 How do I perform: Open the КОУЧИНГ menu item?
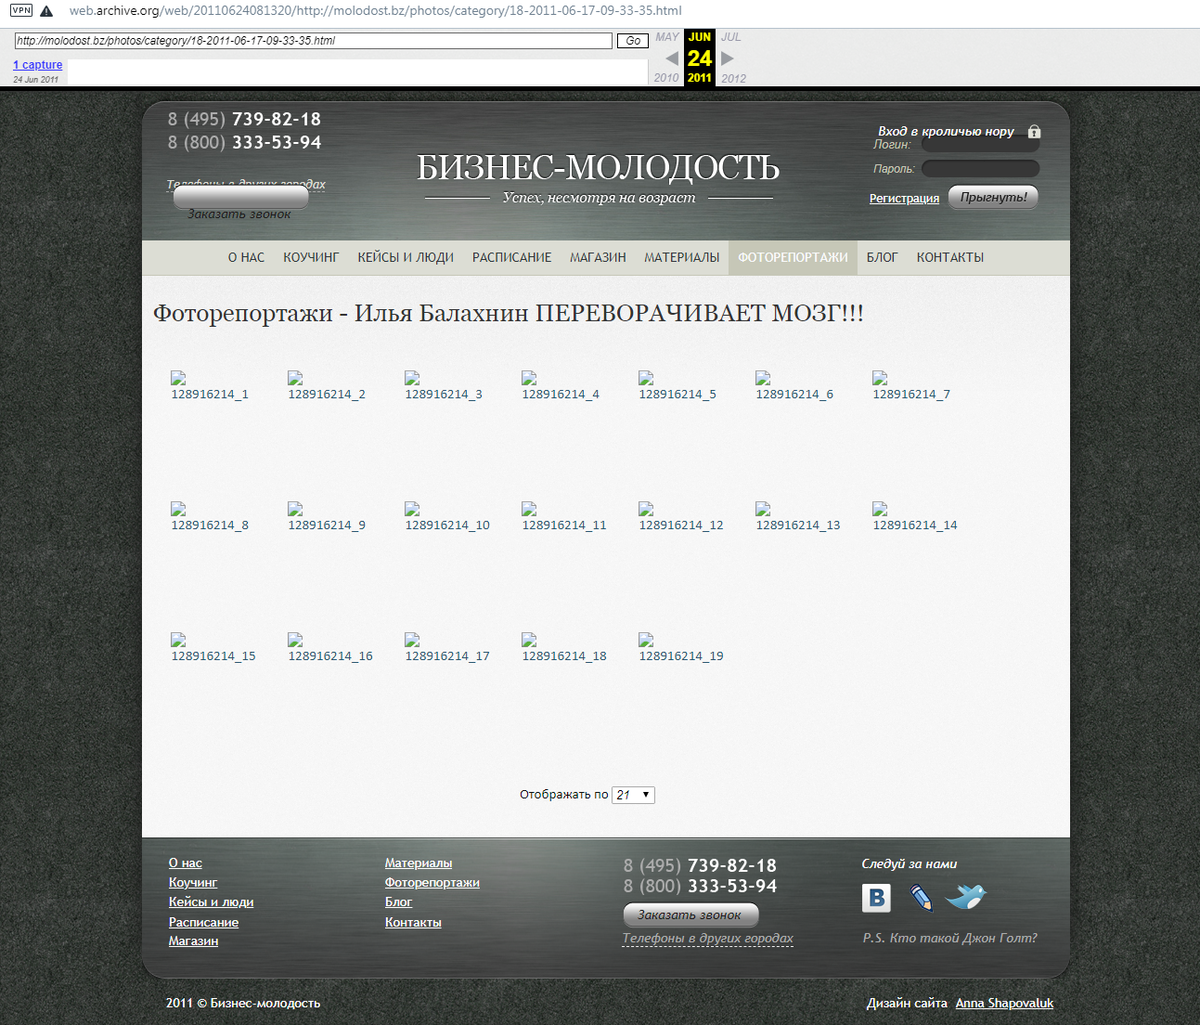[311, 258]
